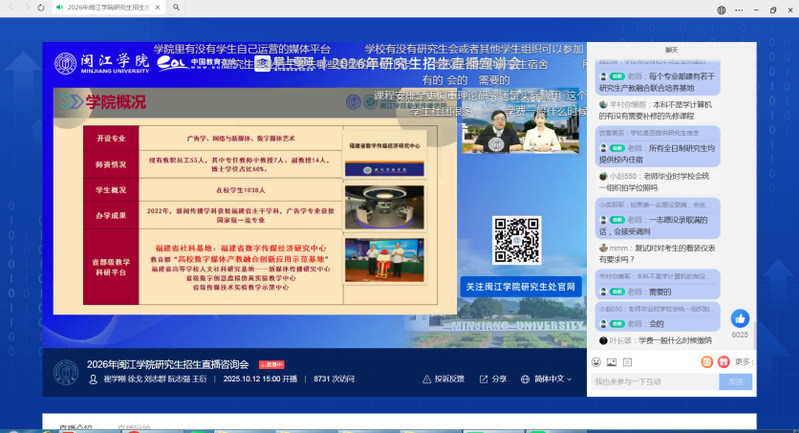Click the 分享 share icon
Screen dimensions: 799x433
(x=493, y=379)
